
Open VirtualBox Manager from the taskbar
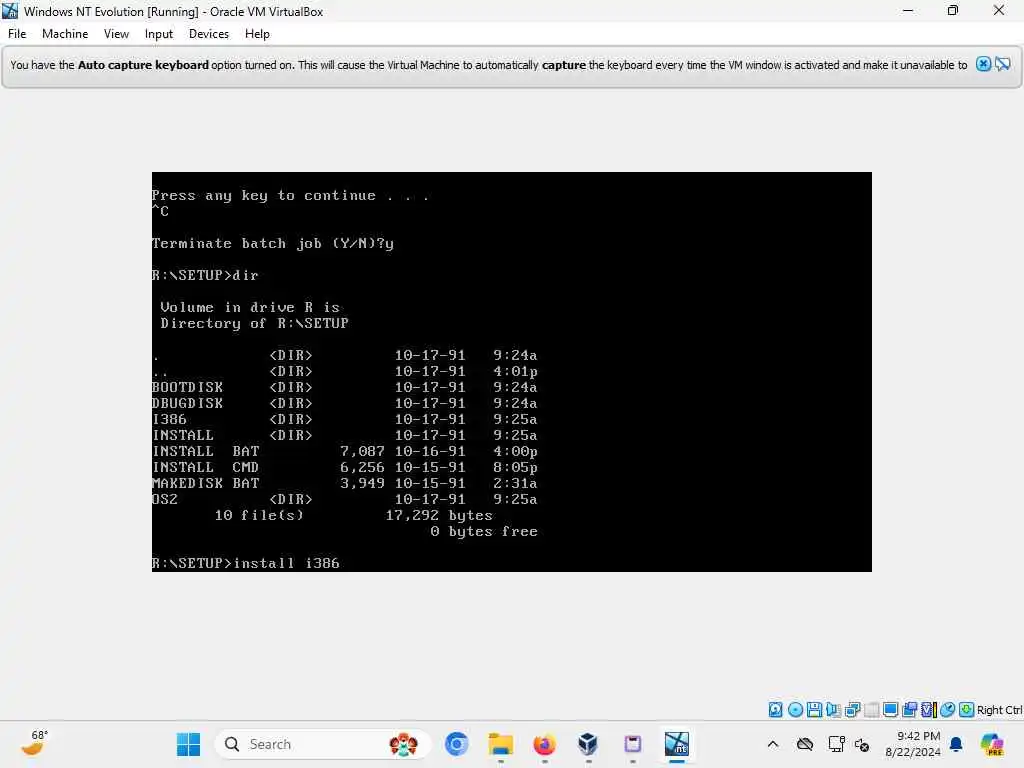click(588, 744)
